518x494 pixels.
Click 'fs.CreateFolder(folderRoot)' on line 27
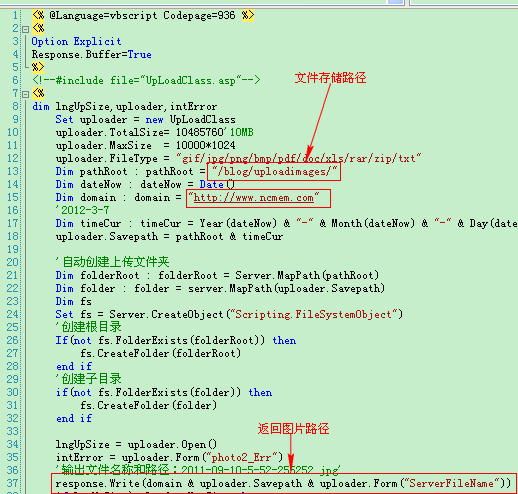[160, 354]
